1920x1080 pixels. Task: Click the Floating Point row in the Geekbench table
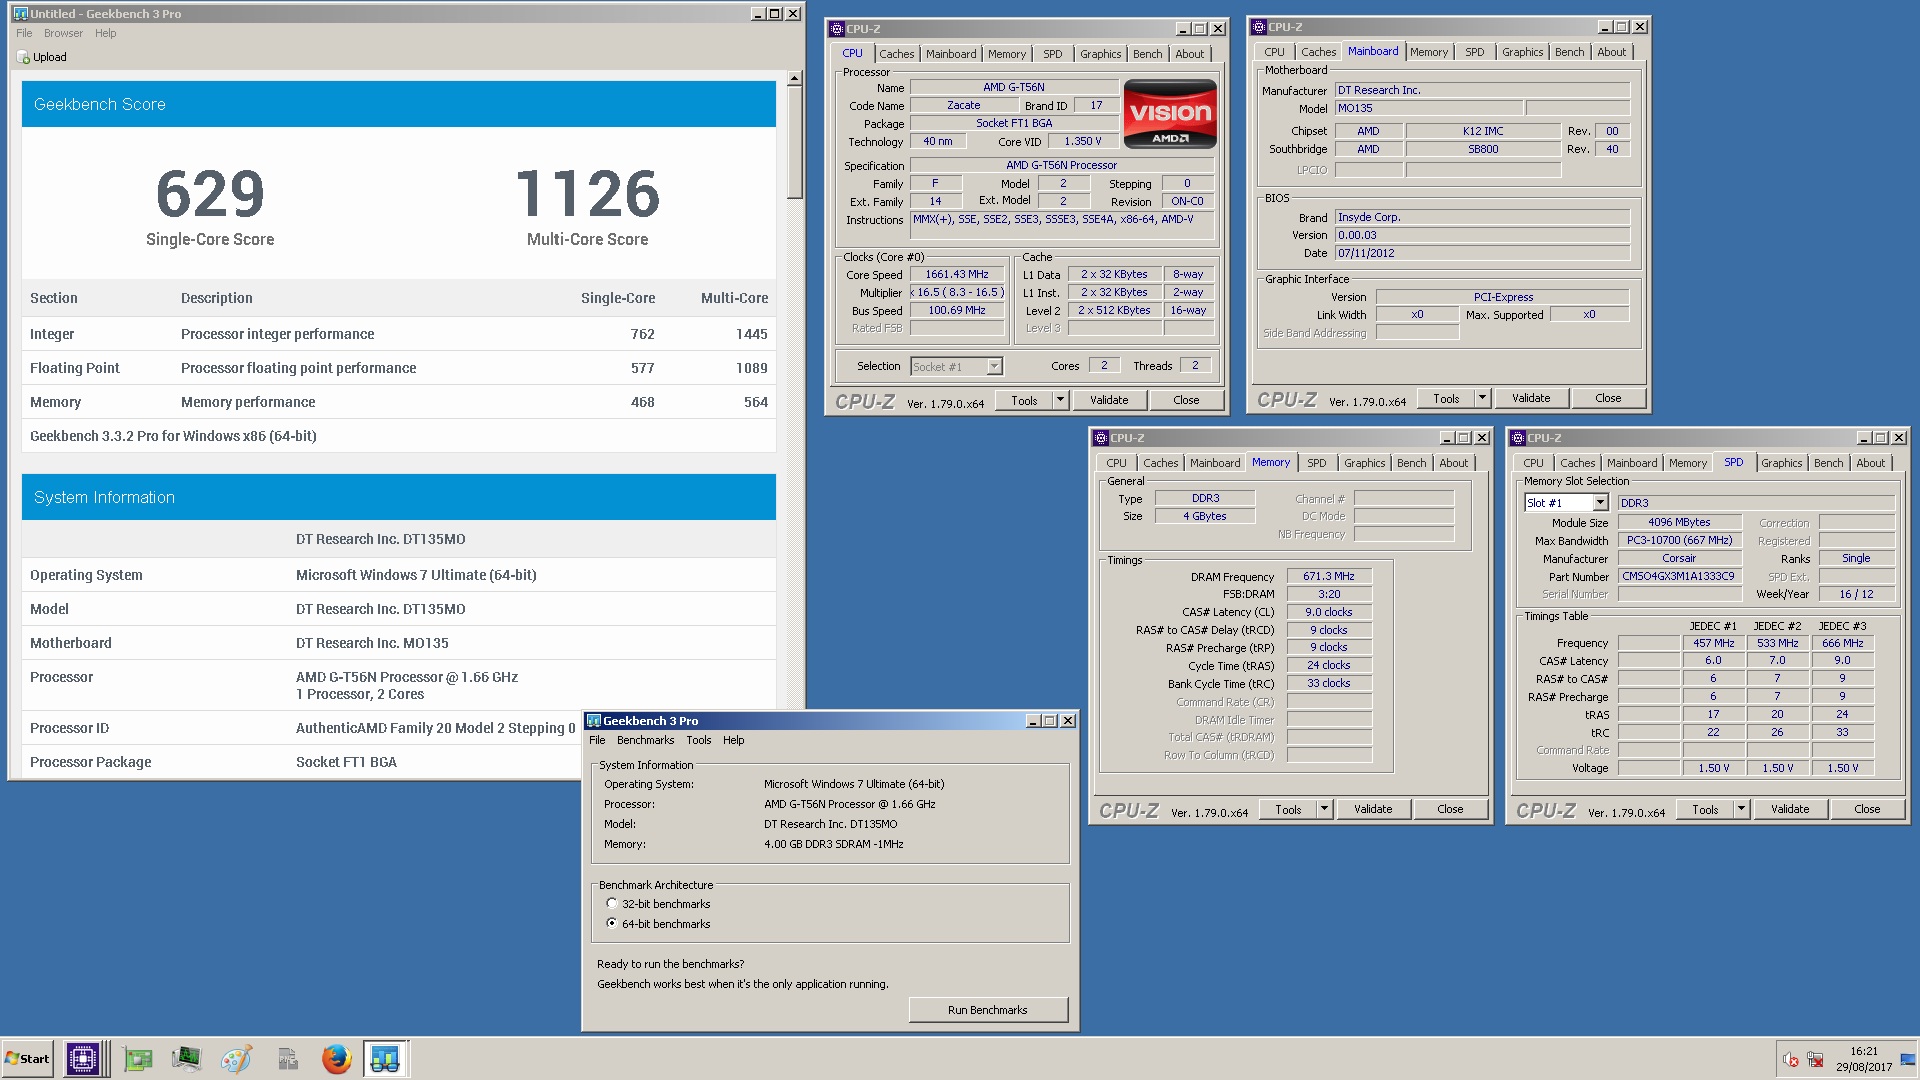pyautogui.click(x=399, y=368)
